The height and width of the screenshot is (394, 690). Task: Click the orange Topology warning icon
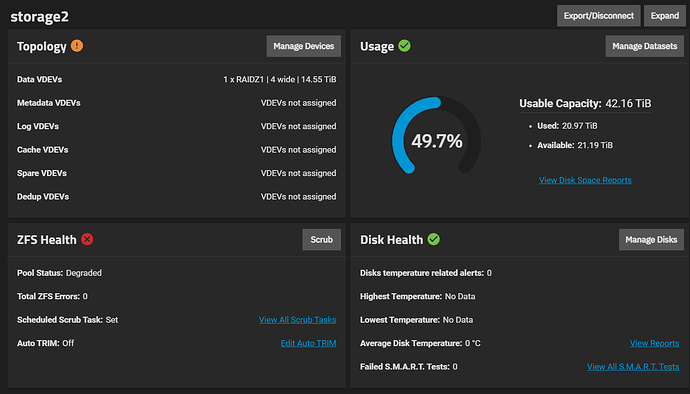77,46
